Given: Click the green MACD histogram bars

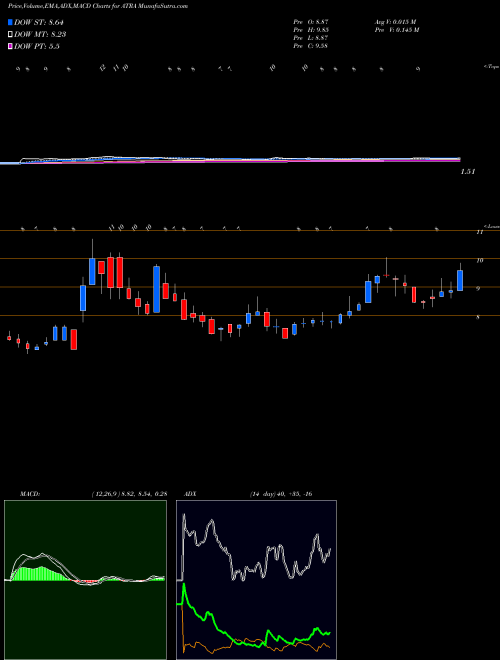Looking at the screenshot, I should click(x=40, y=574).
